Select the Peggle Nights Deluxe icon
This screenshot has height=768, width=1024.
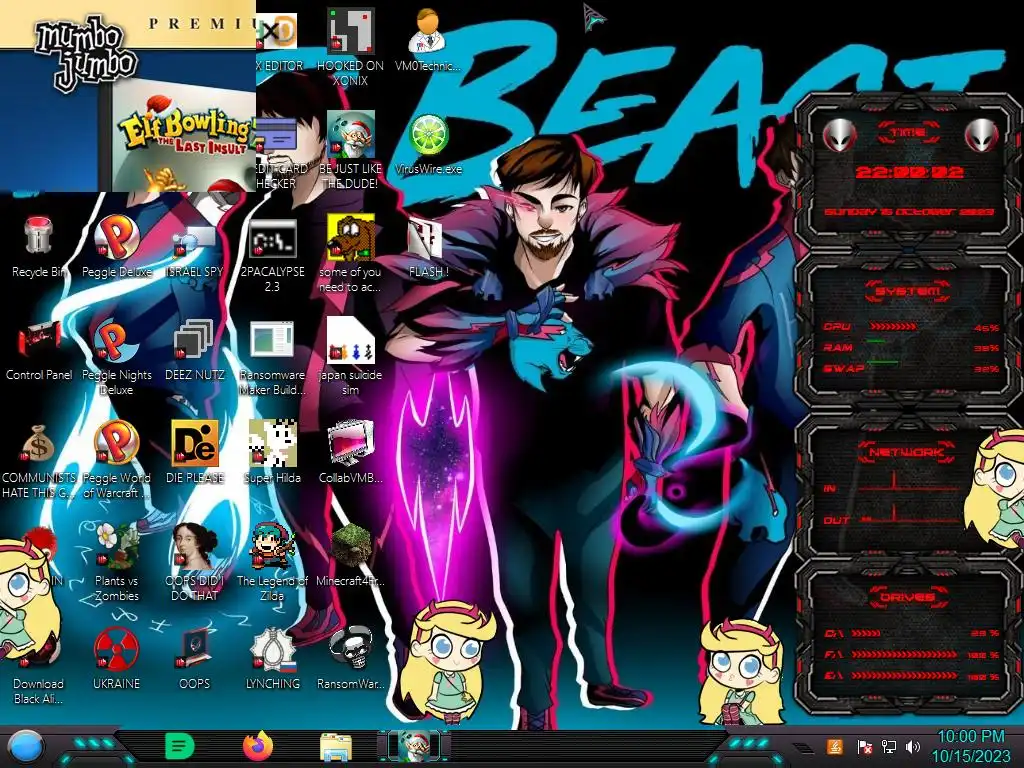(x=116, y=341)
